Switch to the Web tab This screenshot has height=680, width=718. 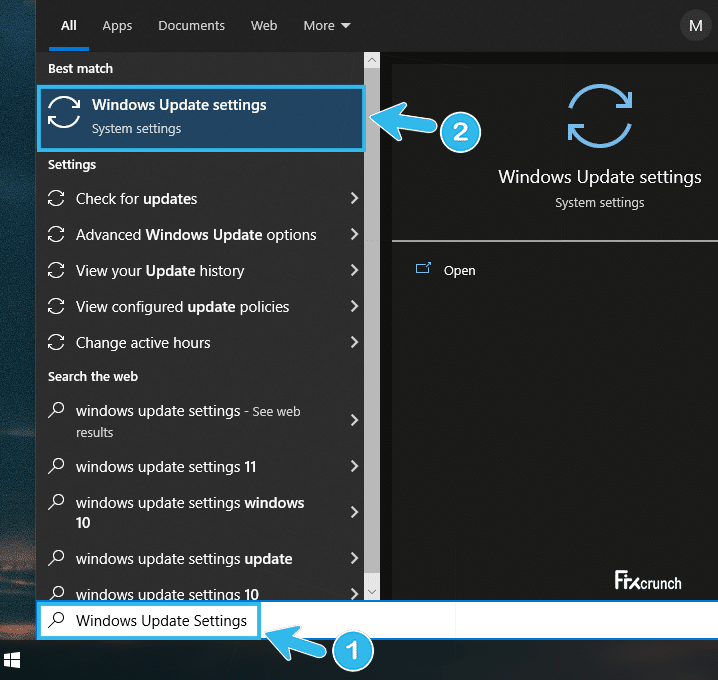pyautogui.click(x=264, y=26)
